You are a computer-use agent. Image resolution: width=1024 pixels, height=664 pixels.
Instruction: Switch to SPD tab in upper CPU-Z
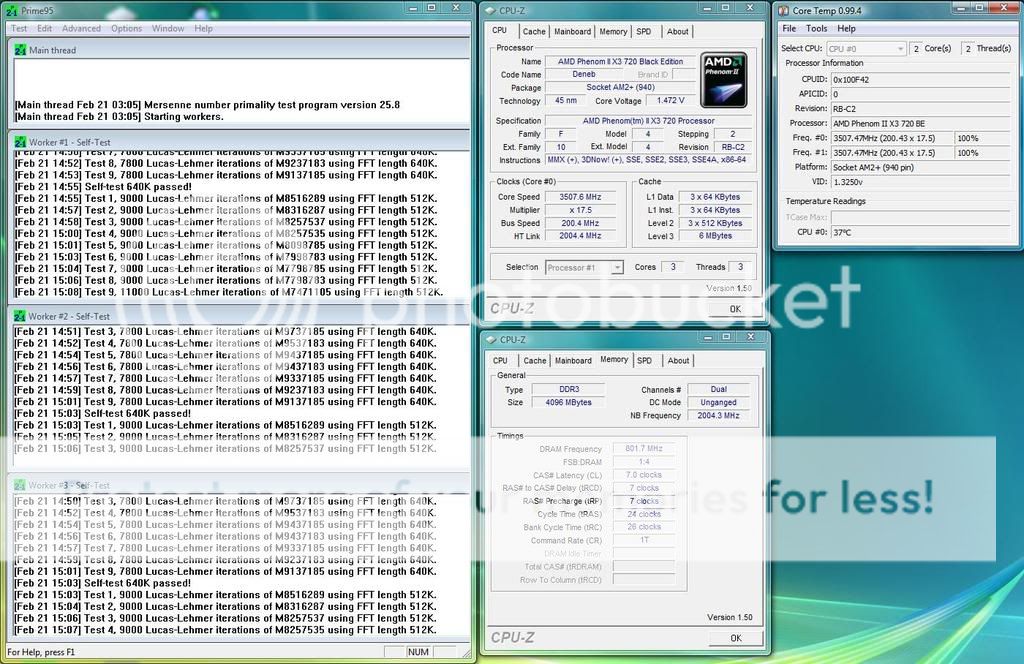click(x=644, y=31)
